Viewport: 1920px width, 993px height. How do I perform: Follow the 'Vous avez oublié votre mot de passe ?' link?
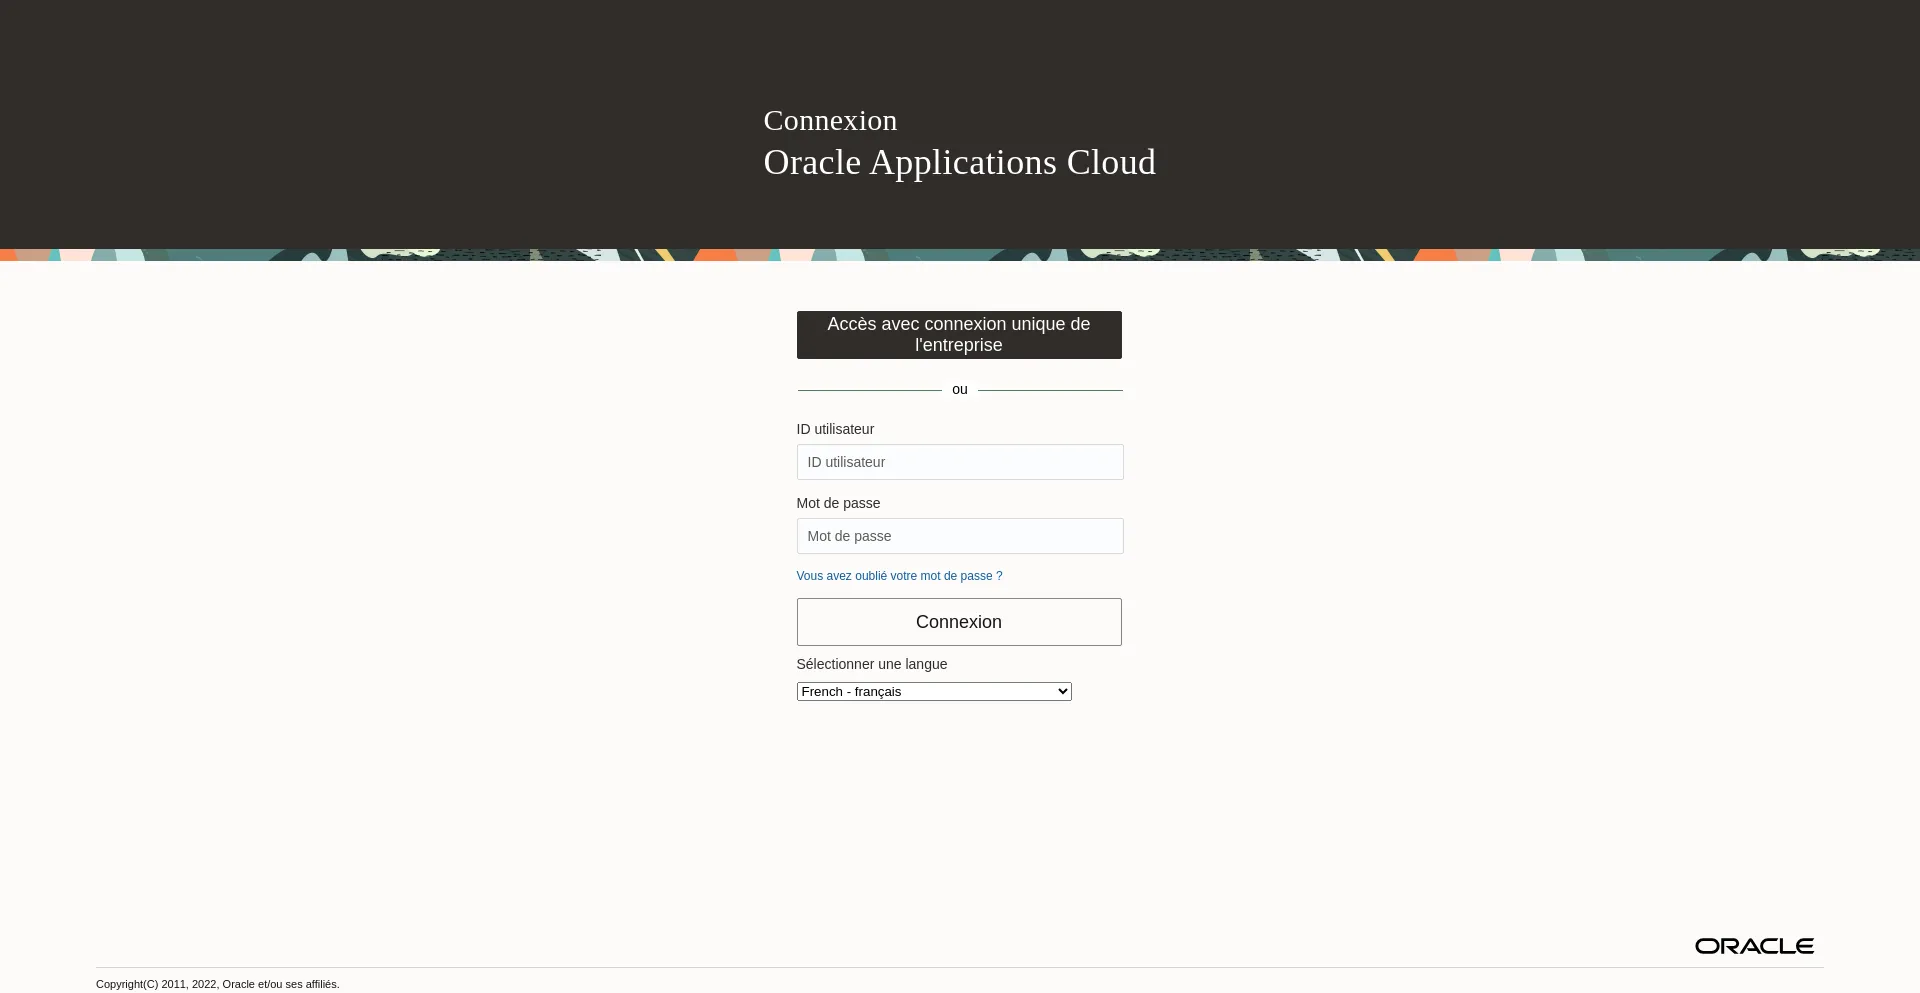pyautogui.click(x=898, y=575)
